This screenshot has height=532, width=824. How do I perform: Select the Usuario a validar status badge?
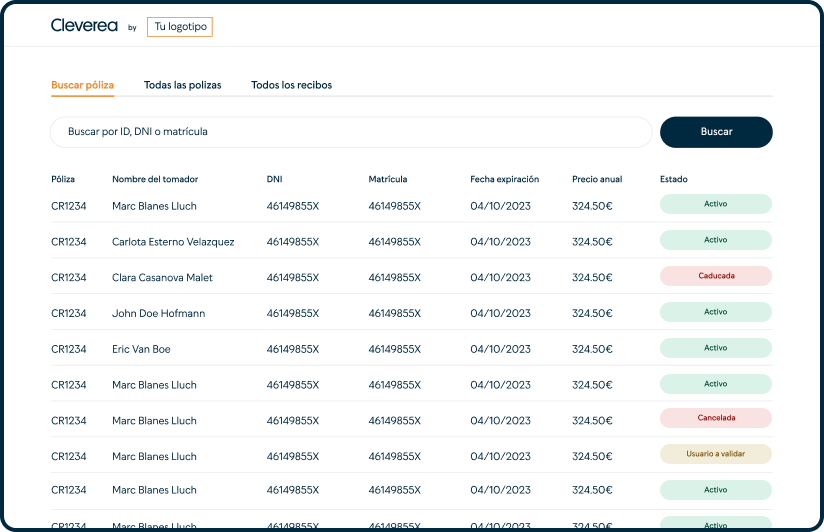point(715,454)
